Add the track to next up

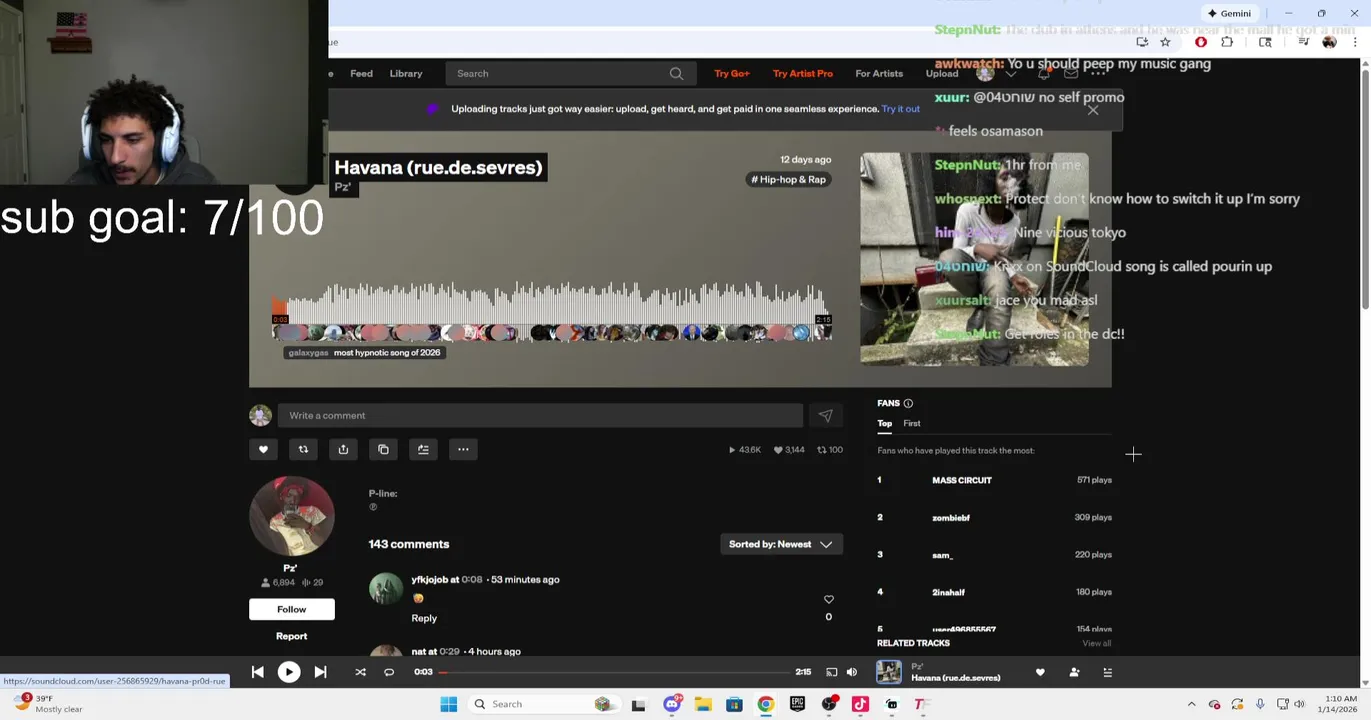(423, 449)
